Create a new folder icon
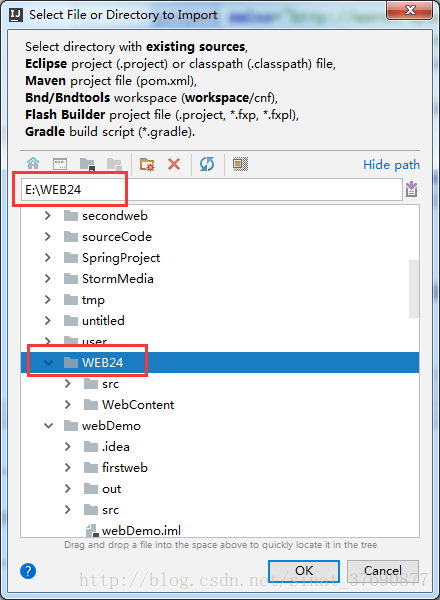The image size is (440, 600). [147, 164]
